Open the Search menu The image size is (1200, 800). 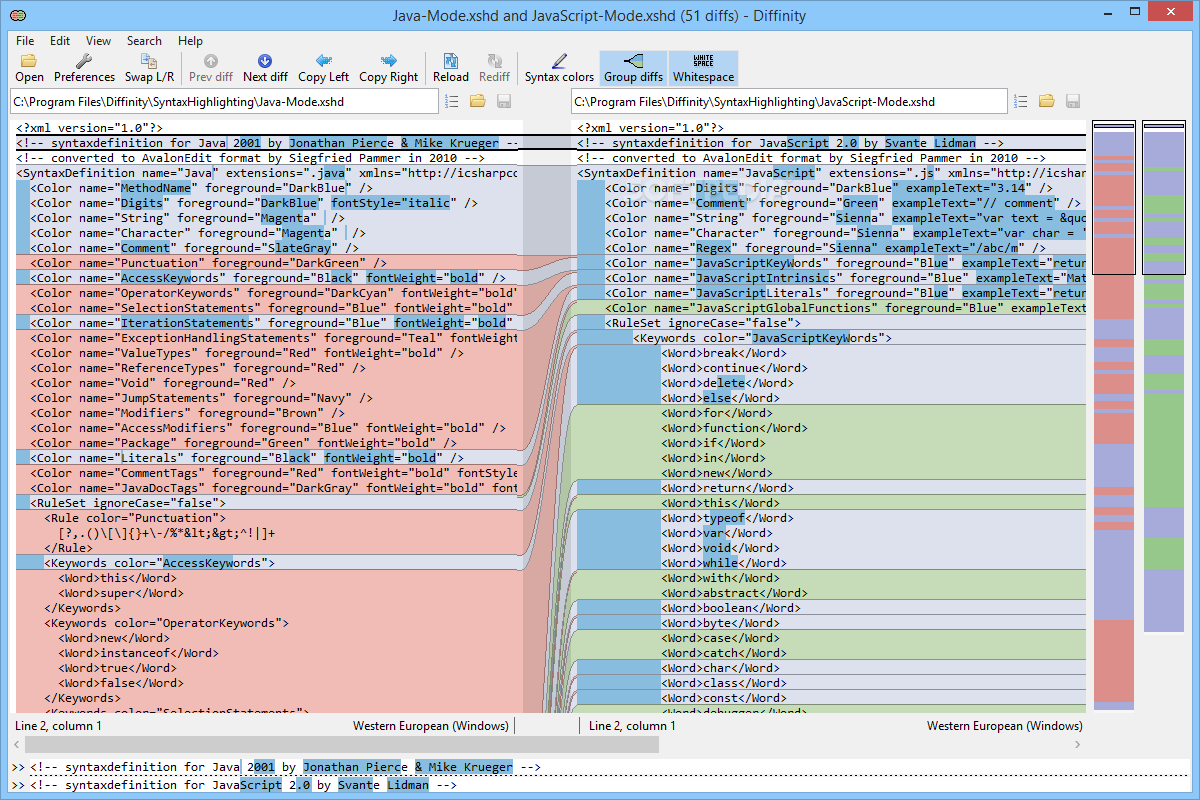point(144,41)
